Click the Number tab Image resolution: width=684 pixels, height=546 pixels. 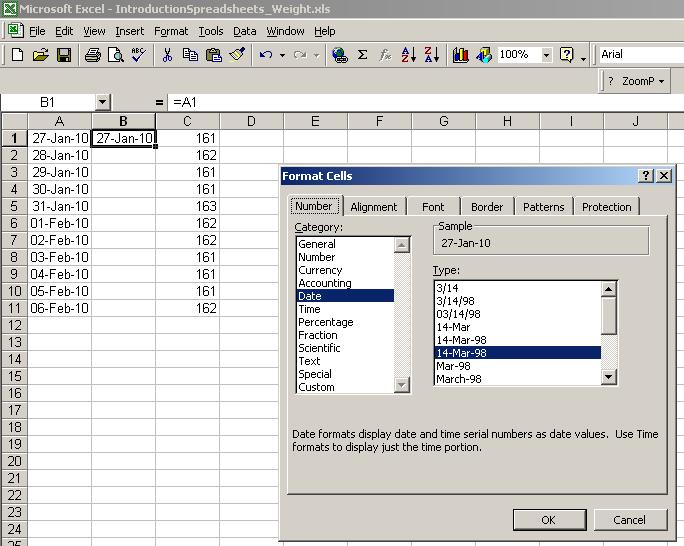[314, 206]
